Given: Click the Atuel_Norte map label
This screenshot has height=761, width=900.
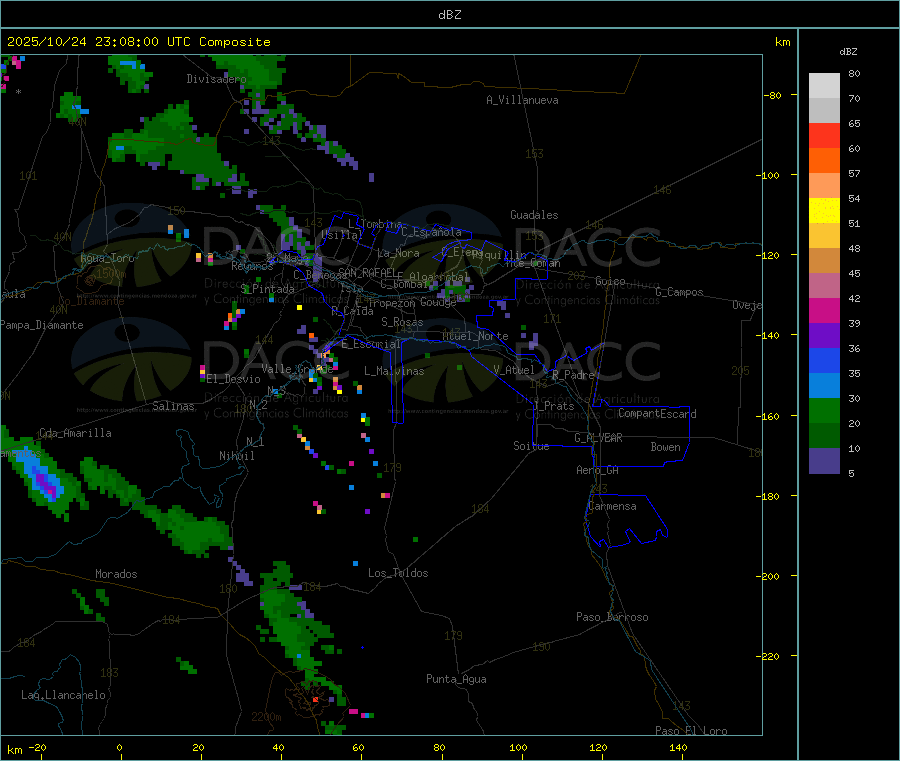Looking at the screenshot, I should pyautogui.click(x=475, y=336).
